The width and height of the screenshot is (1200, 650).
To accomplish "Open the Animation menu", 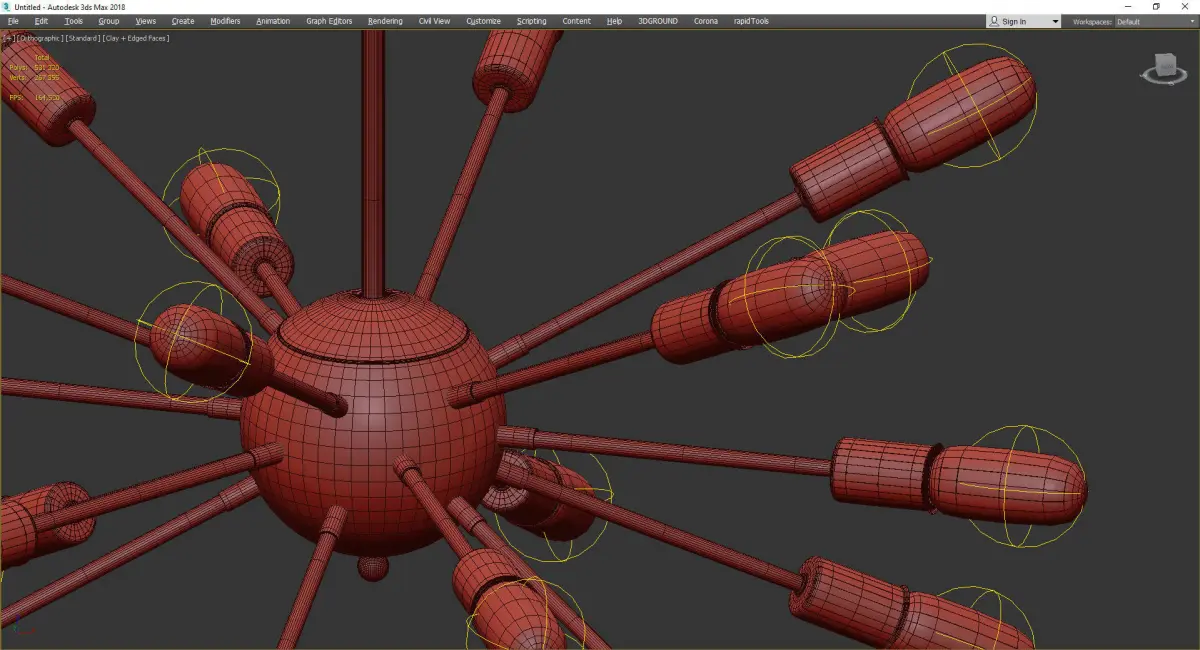I will (x=273, y=21).
